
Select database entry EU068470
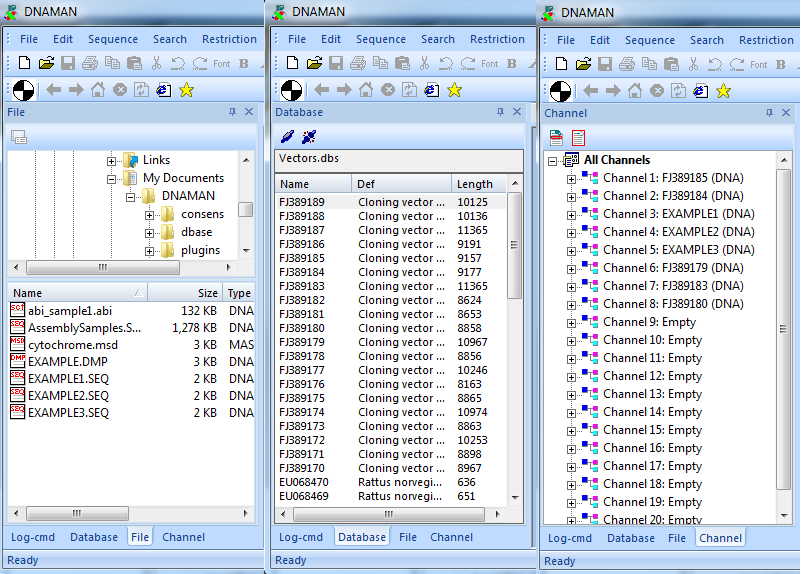pyautogui.click(x=391, y=482)
